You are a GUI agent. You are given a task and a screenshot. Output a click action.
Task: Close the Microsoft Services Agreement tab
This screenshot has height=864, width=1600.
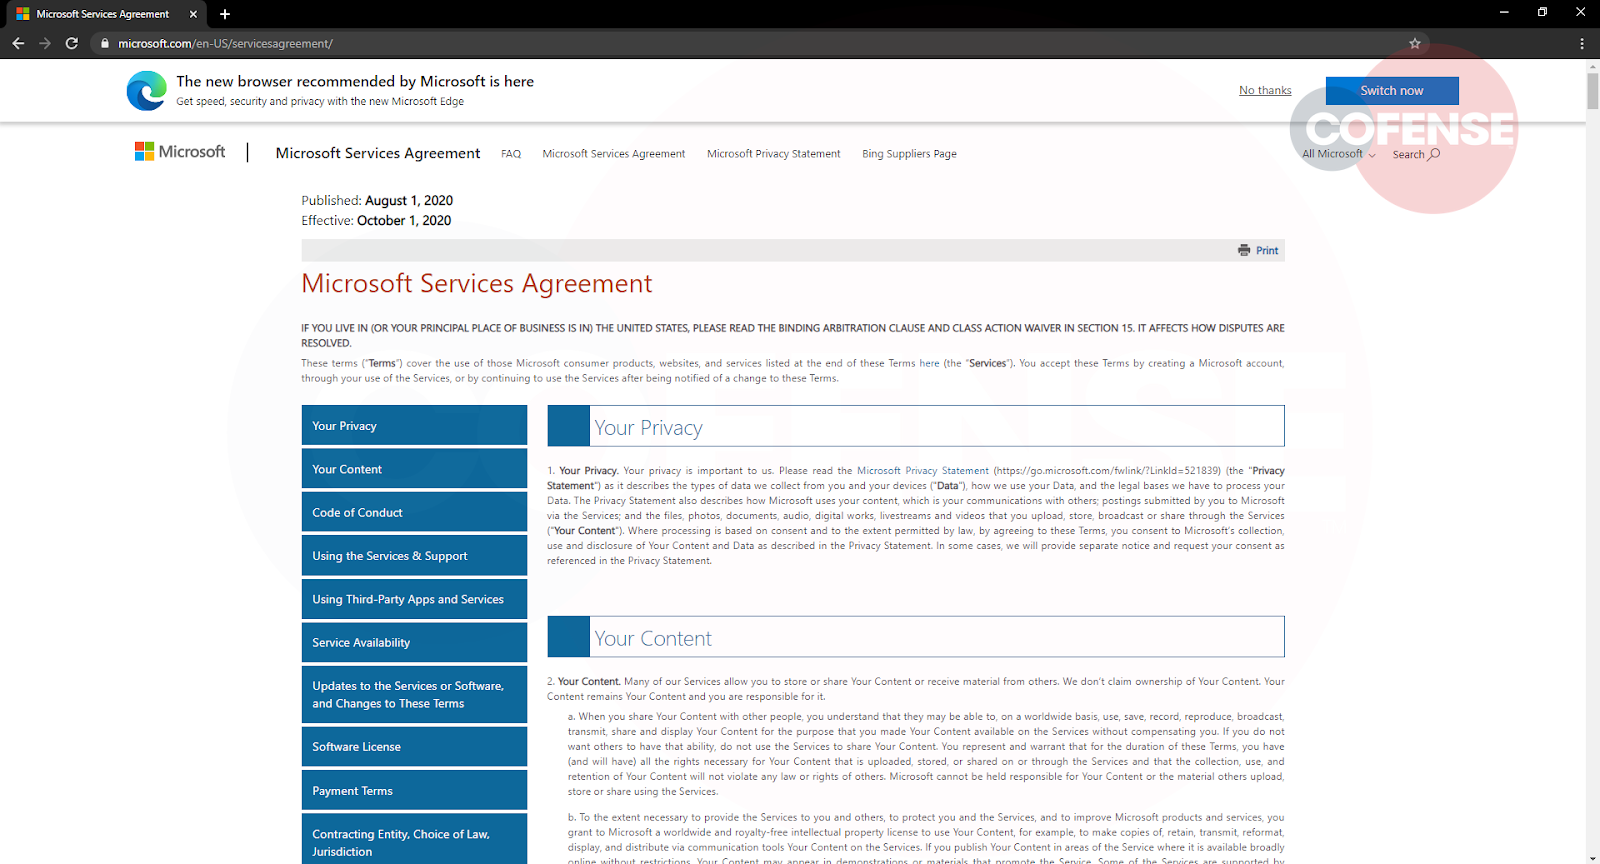193,14
